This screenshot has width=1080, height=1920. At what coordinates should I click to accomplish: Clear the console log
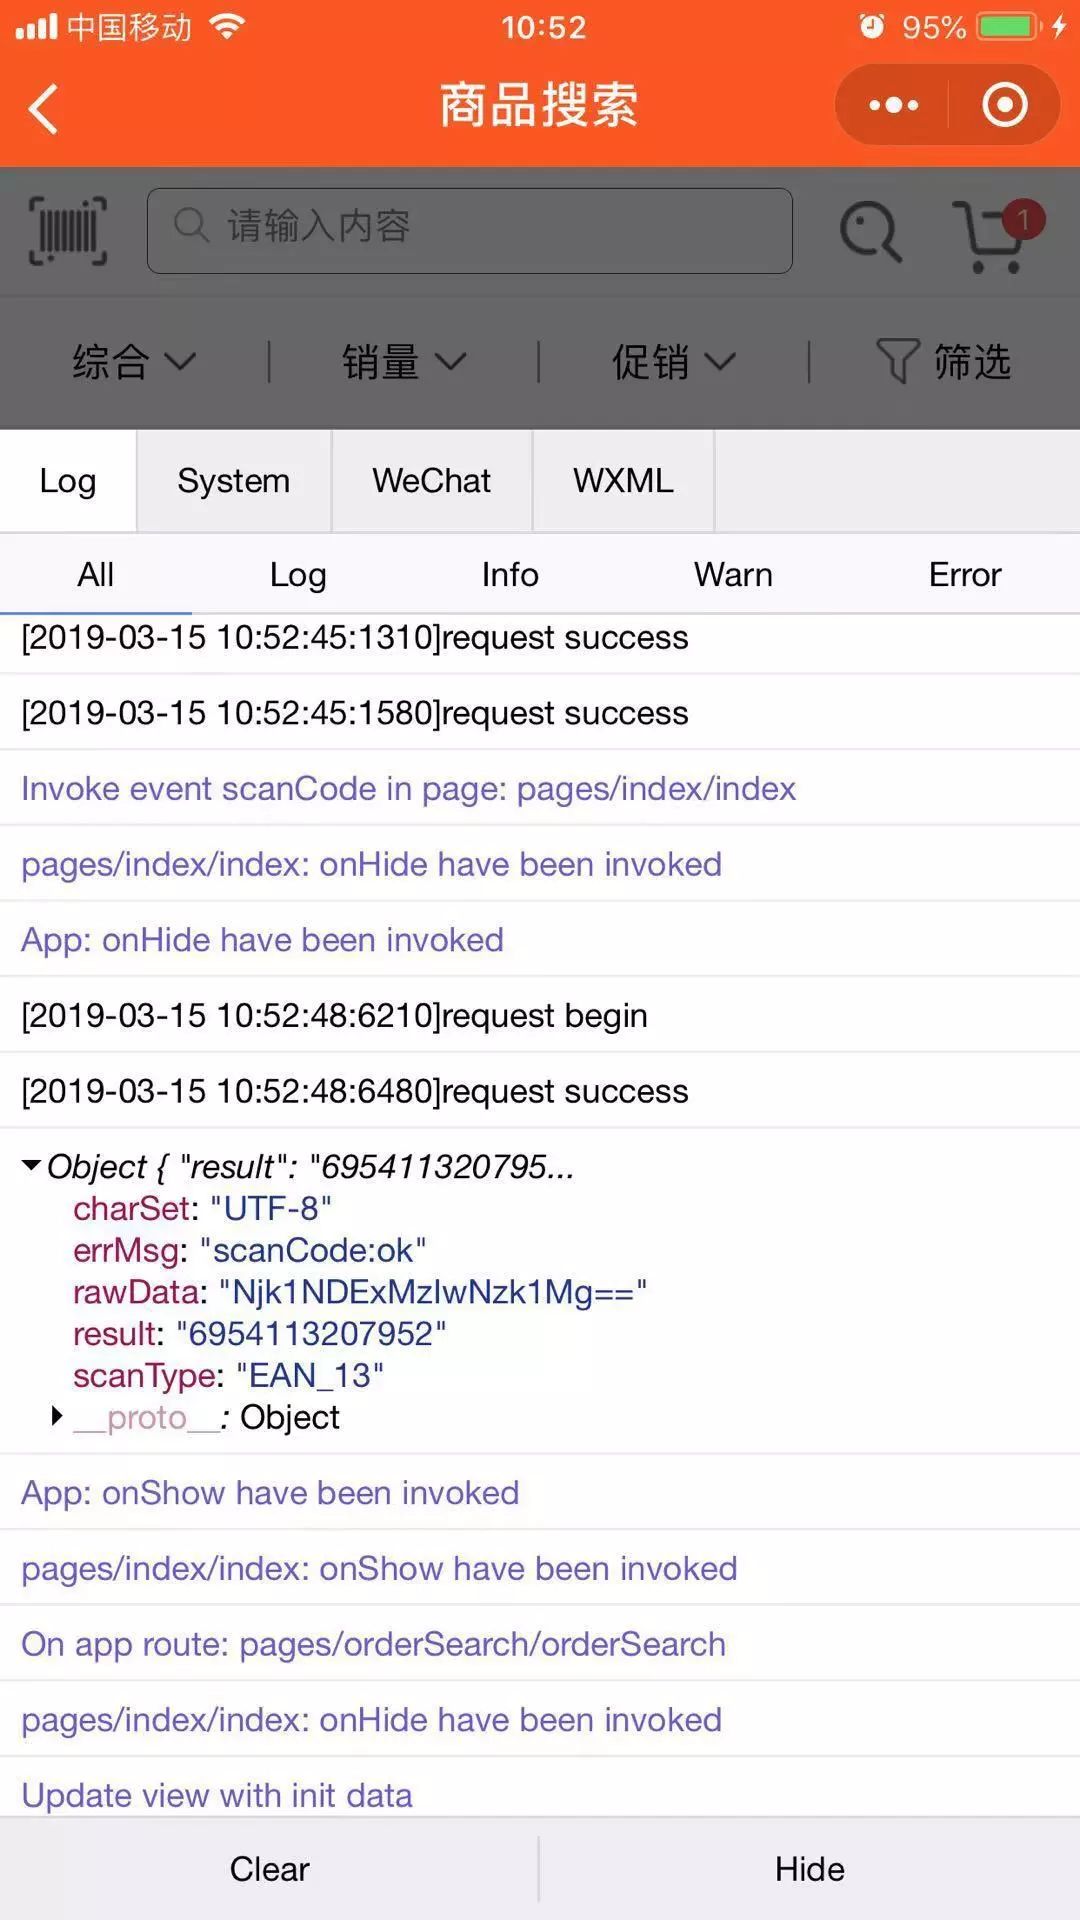[269, 1869]
